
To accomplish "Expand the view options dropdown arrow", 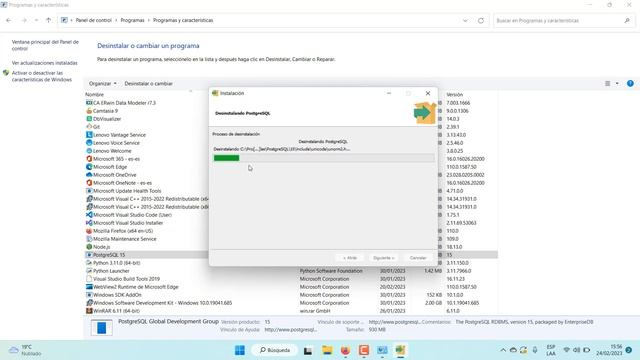I will [x=617, y=83].
